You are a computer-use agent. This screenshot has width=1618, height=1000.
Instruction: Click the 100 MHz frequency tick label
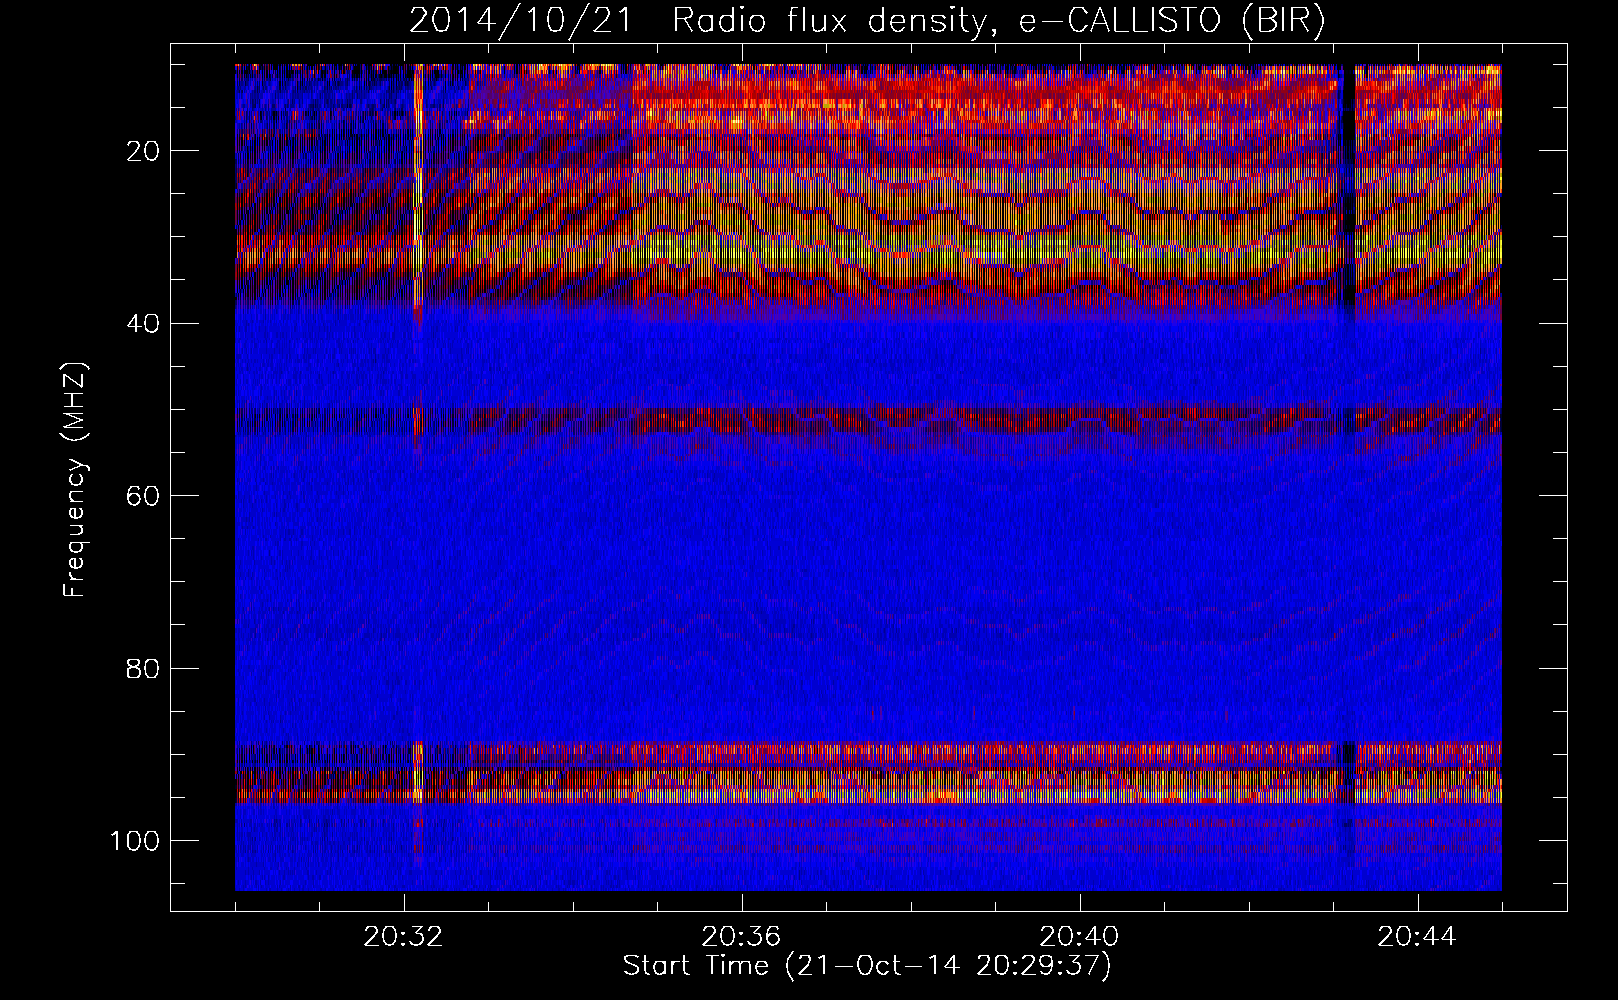pos(134,841)
